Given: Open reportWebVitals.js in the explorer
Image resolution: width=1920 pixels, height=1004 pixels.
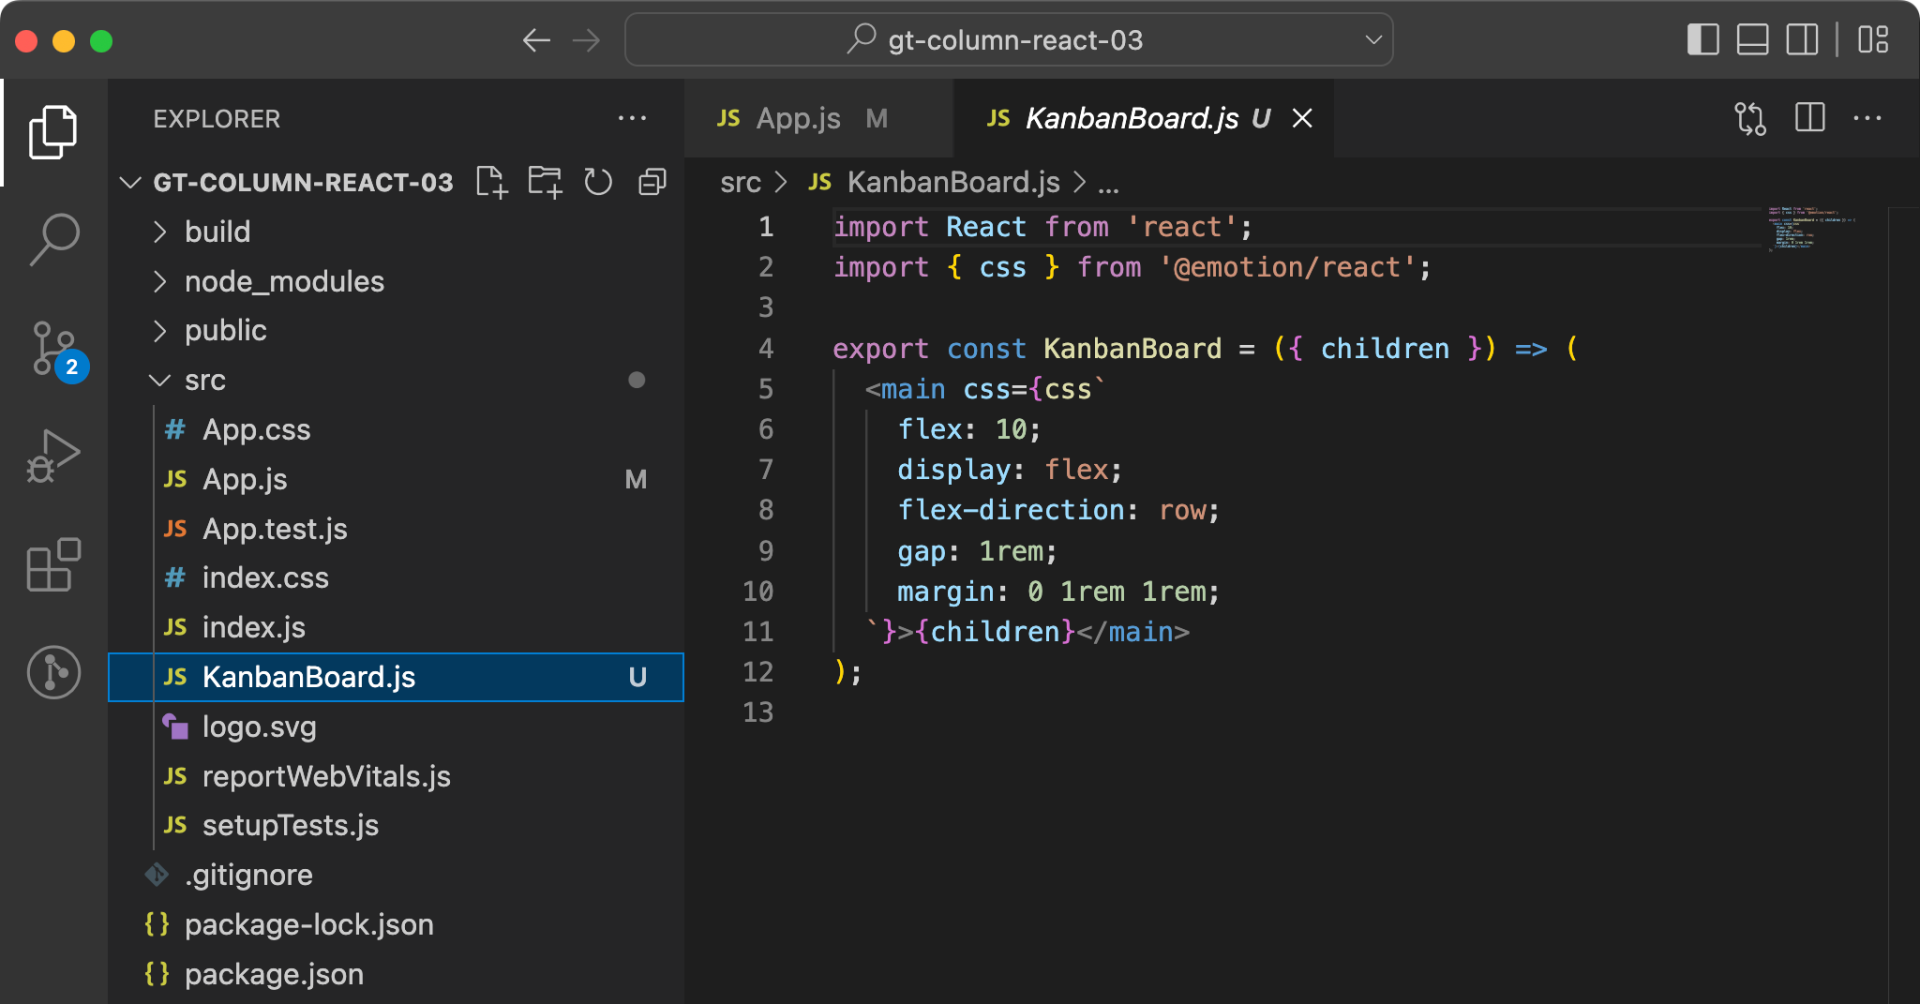Looking at the screenshot, I should click(396, 776).
